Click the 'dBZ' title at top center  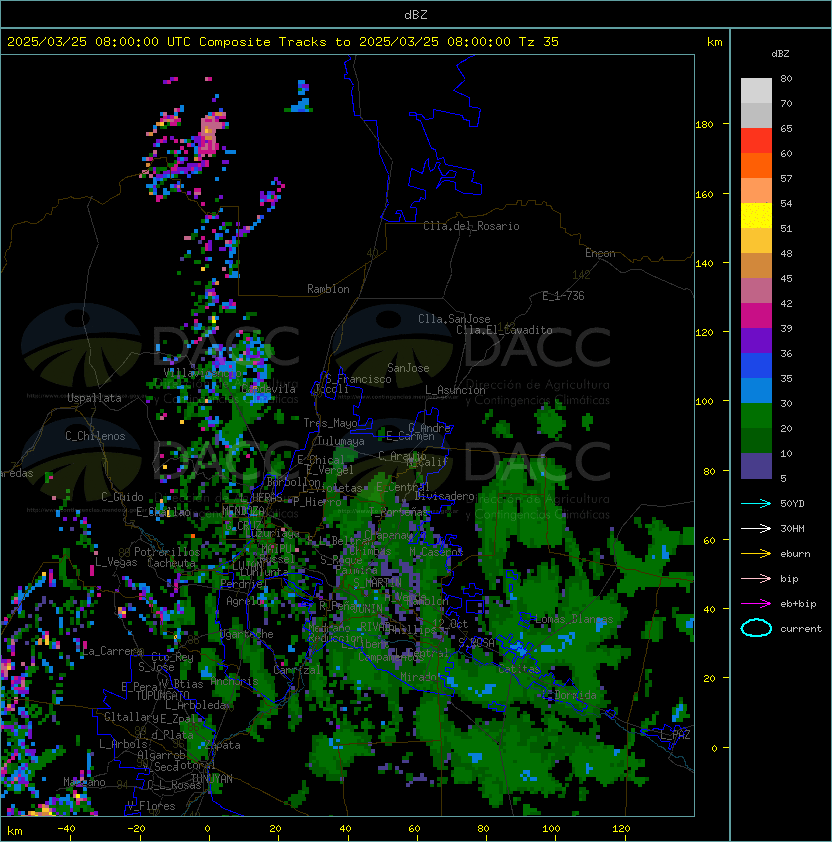click(416, 14)
